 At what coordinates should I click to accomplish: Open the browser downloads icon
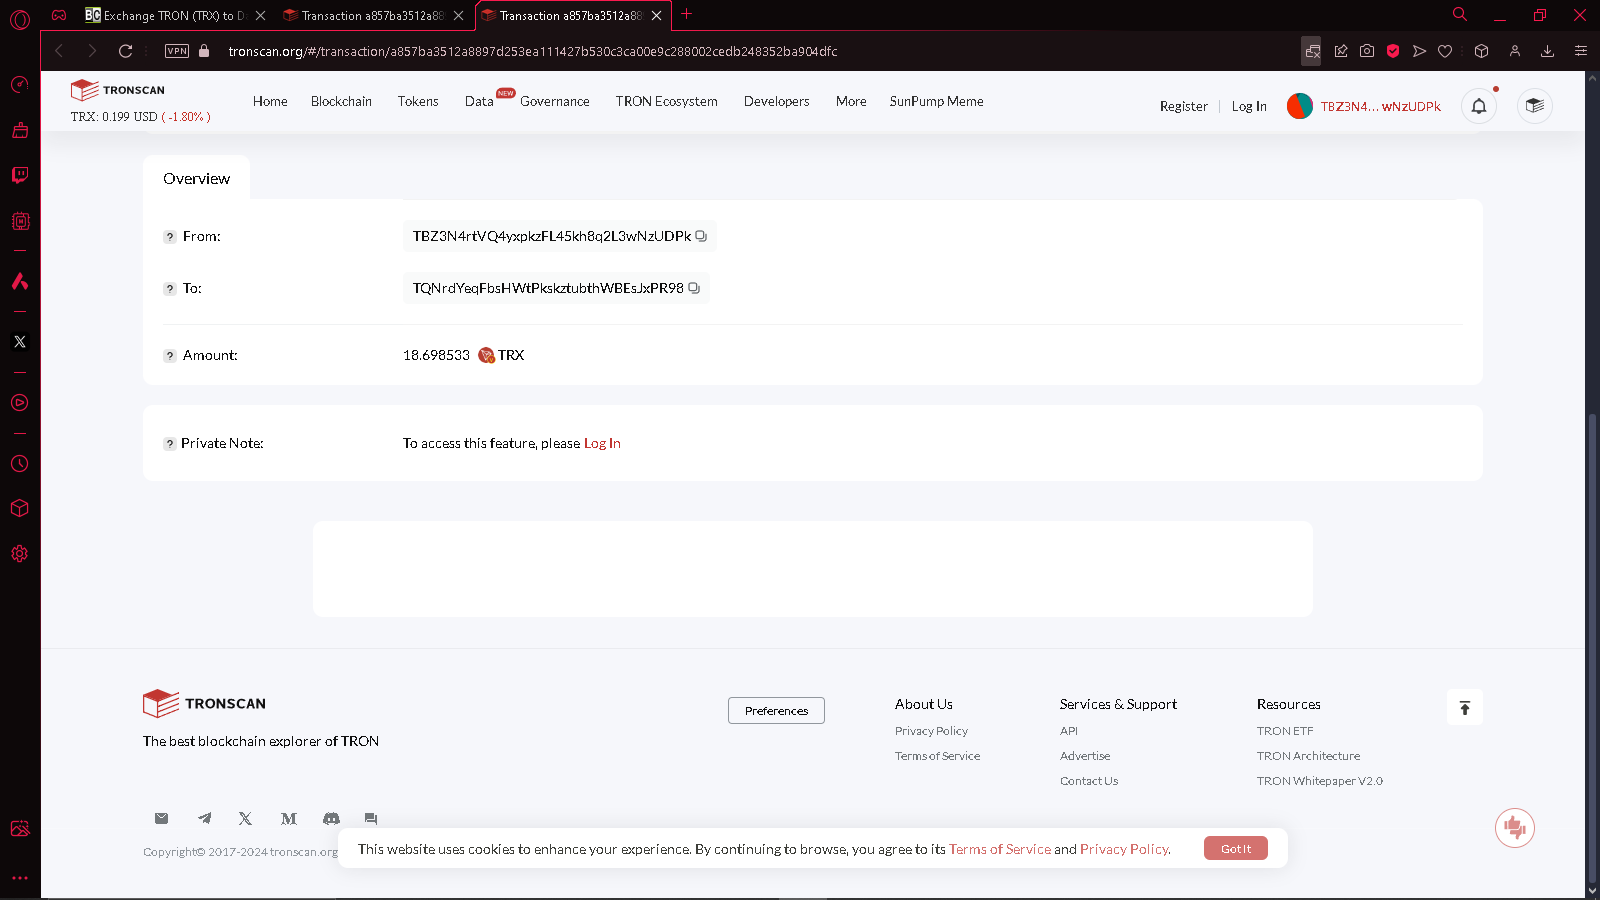[1547, 51]
